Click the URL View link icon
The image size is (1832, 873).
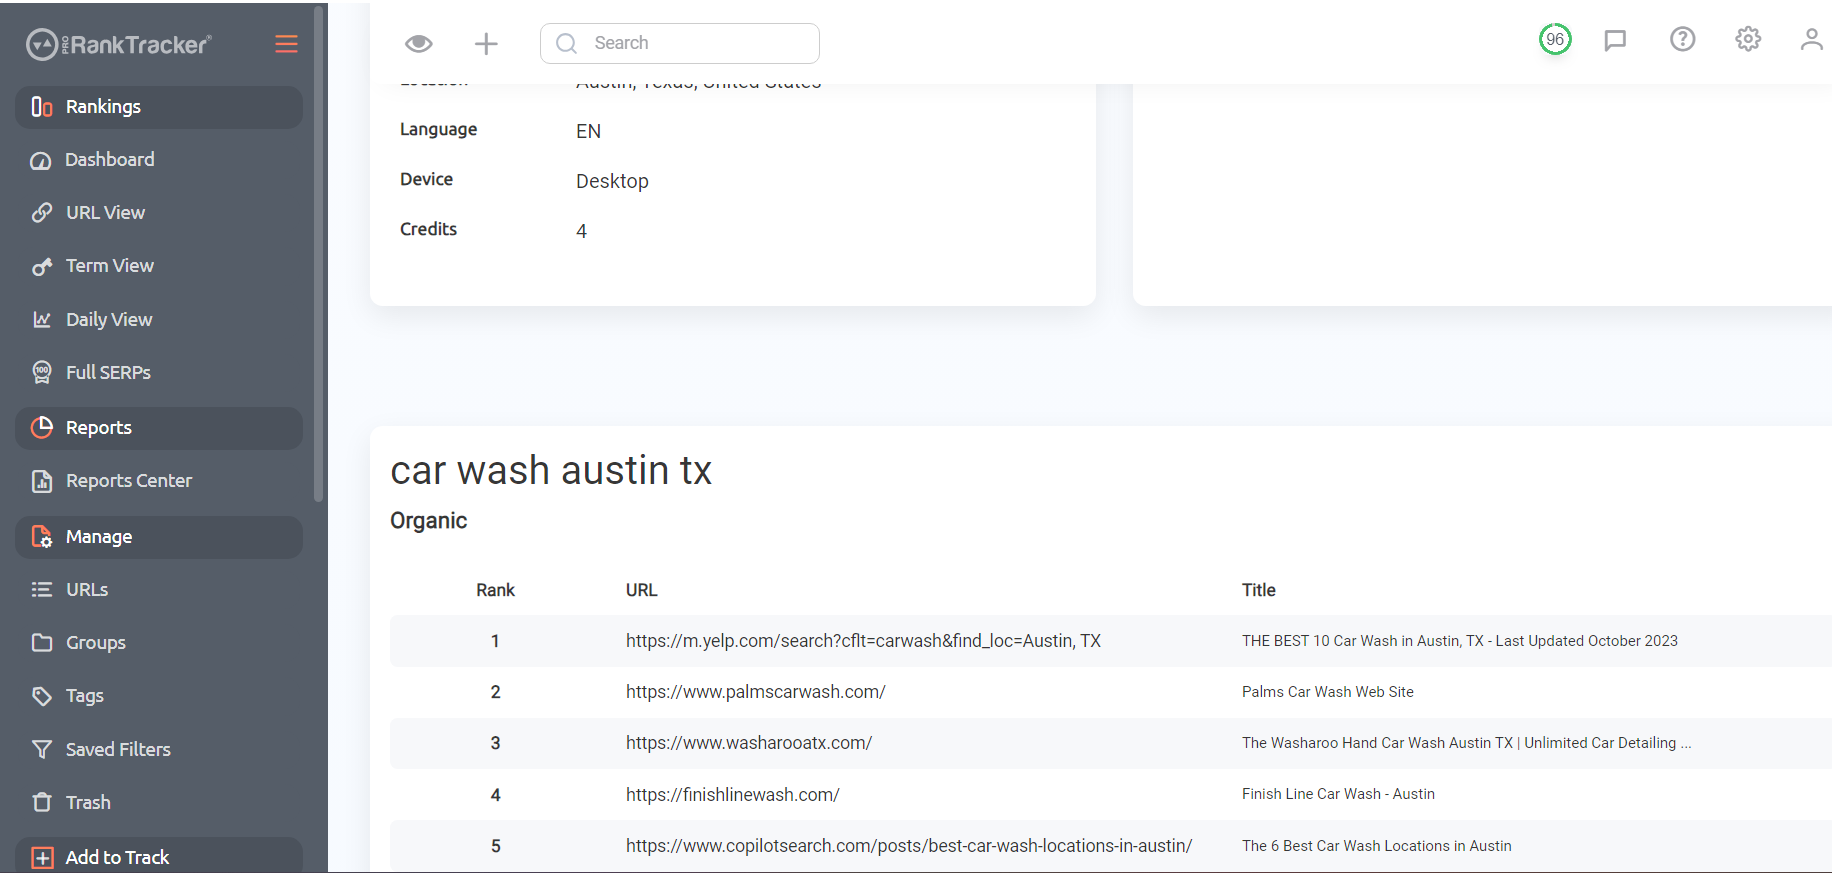pos(42,213)
